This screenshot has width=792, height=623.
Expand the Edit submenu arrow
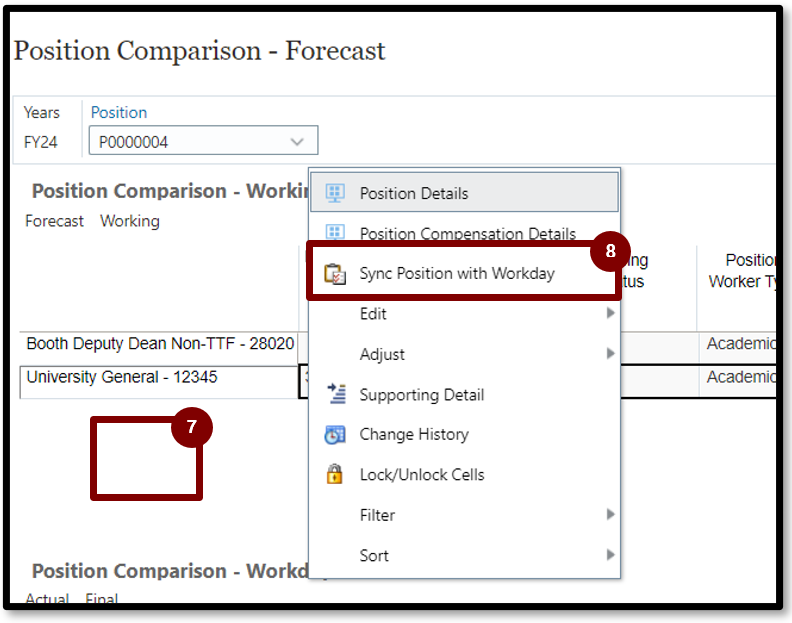(610, 314)
